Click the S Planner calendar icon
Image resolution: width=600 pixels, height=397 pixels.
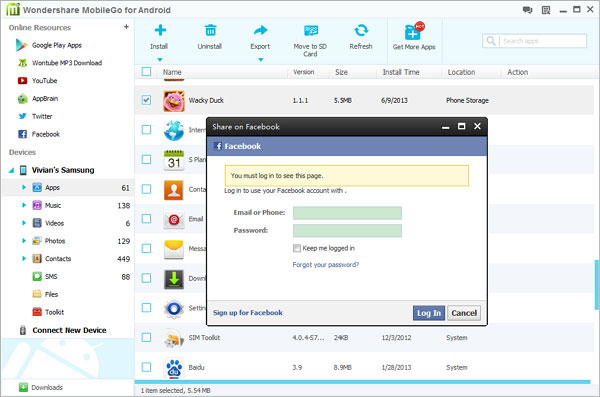click(x=174, y=160)
